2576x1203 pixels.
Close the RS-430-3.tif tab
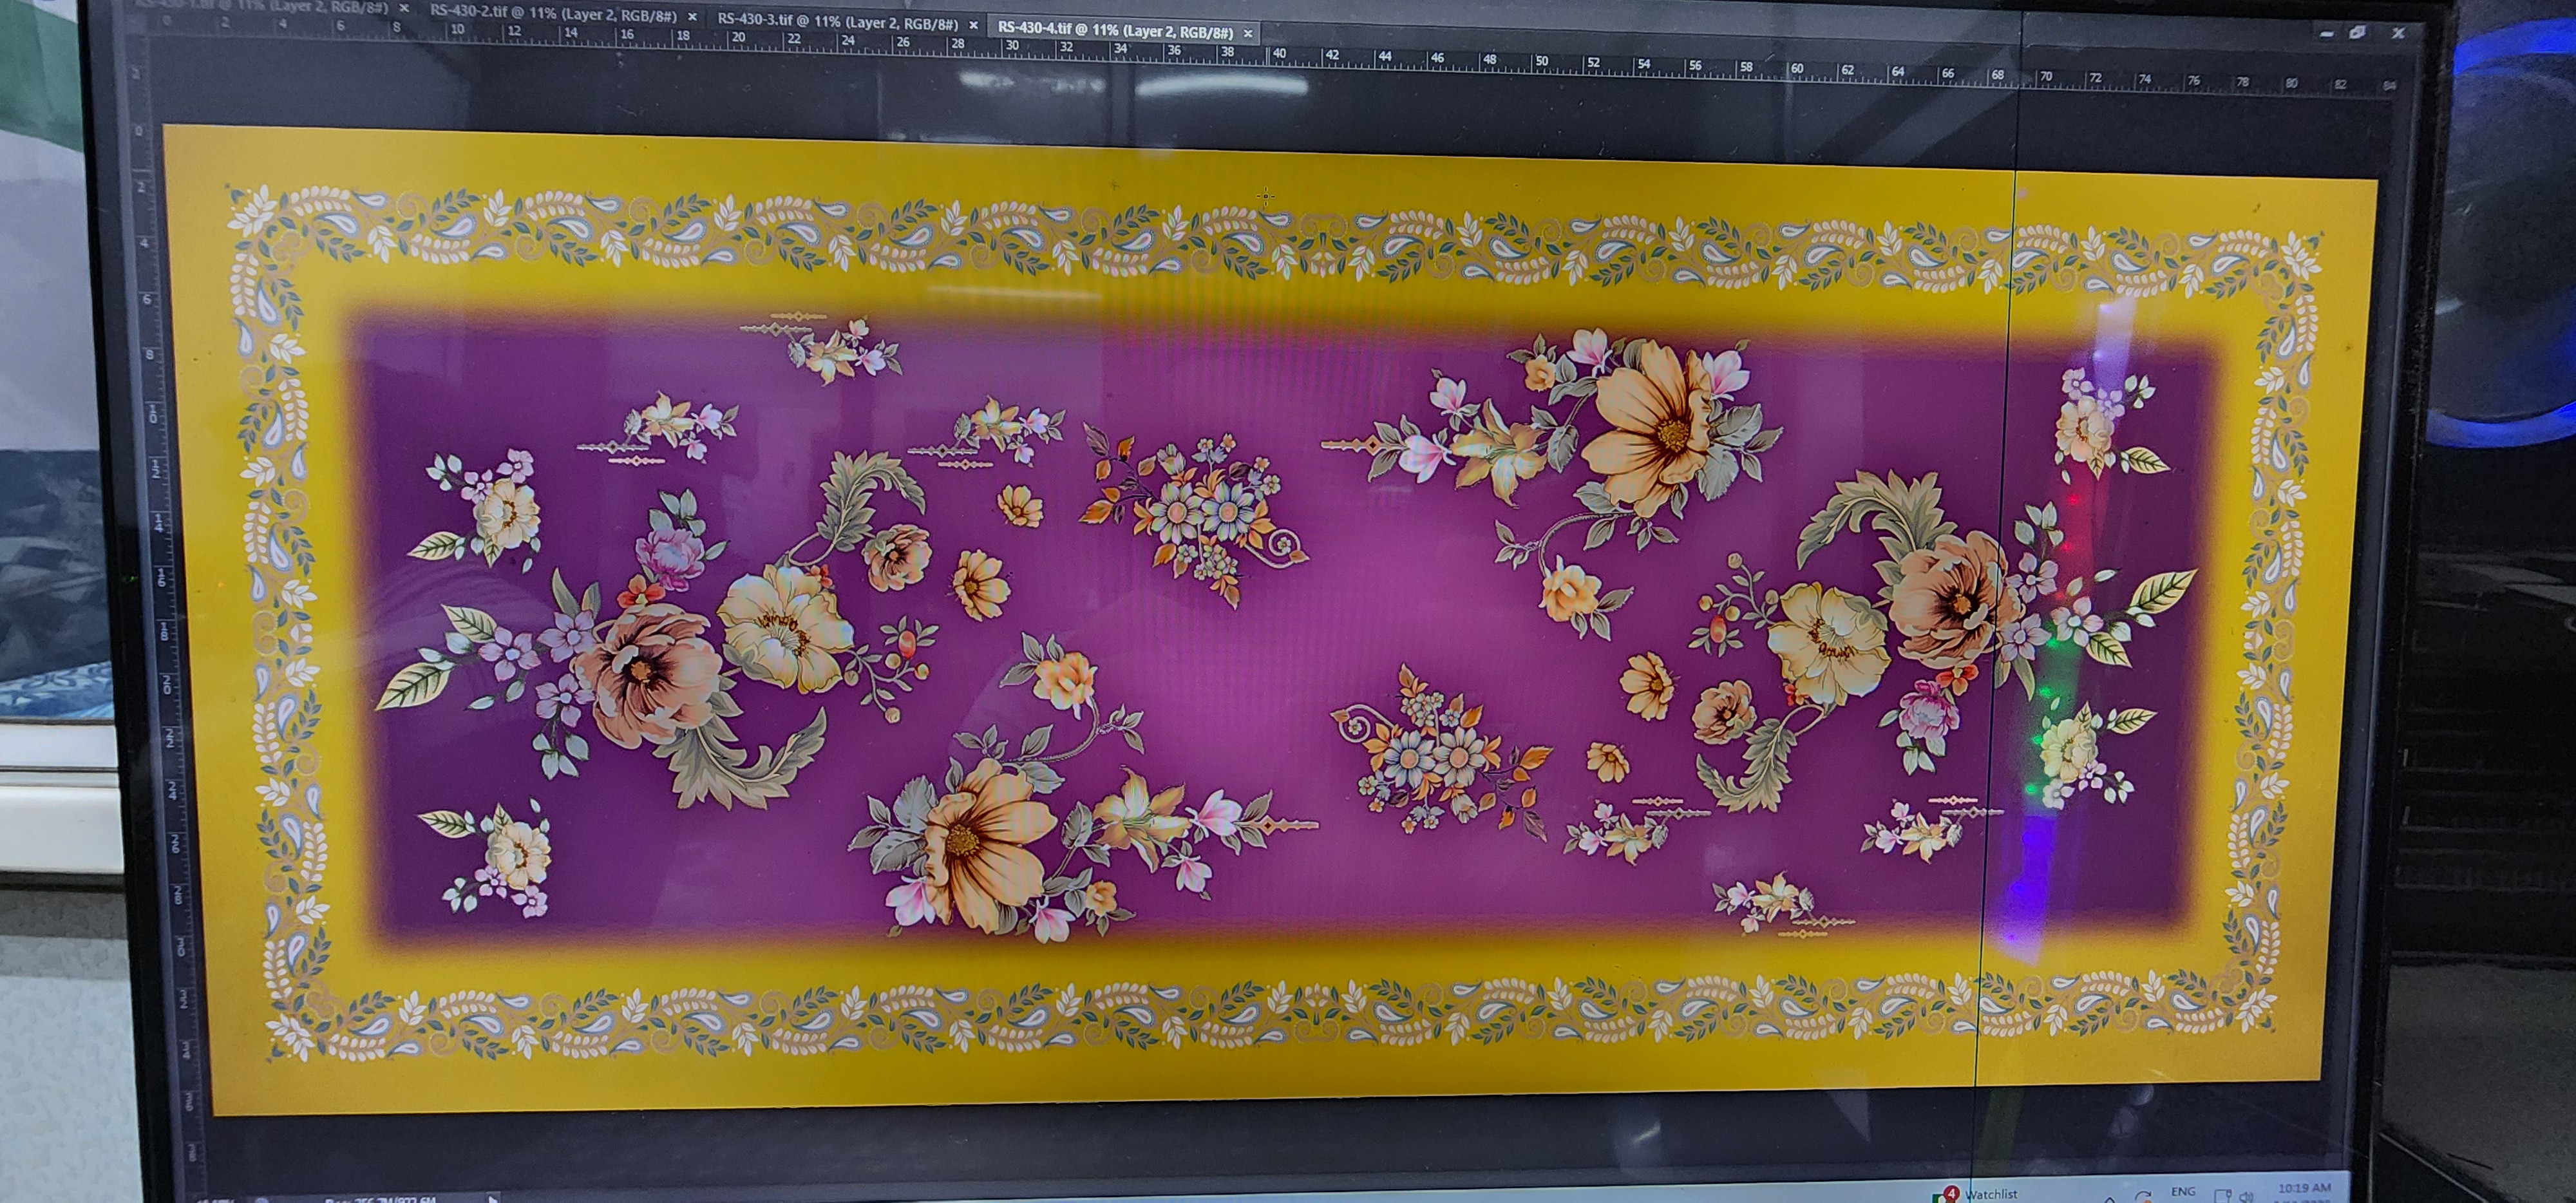point(973,25)
